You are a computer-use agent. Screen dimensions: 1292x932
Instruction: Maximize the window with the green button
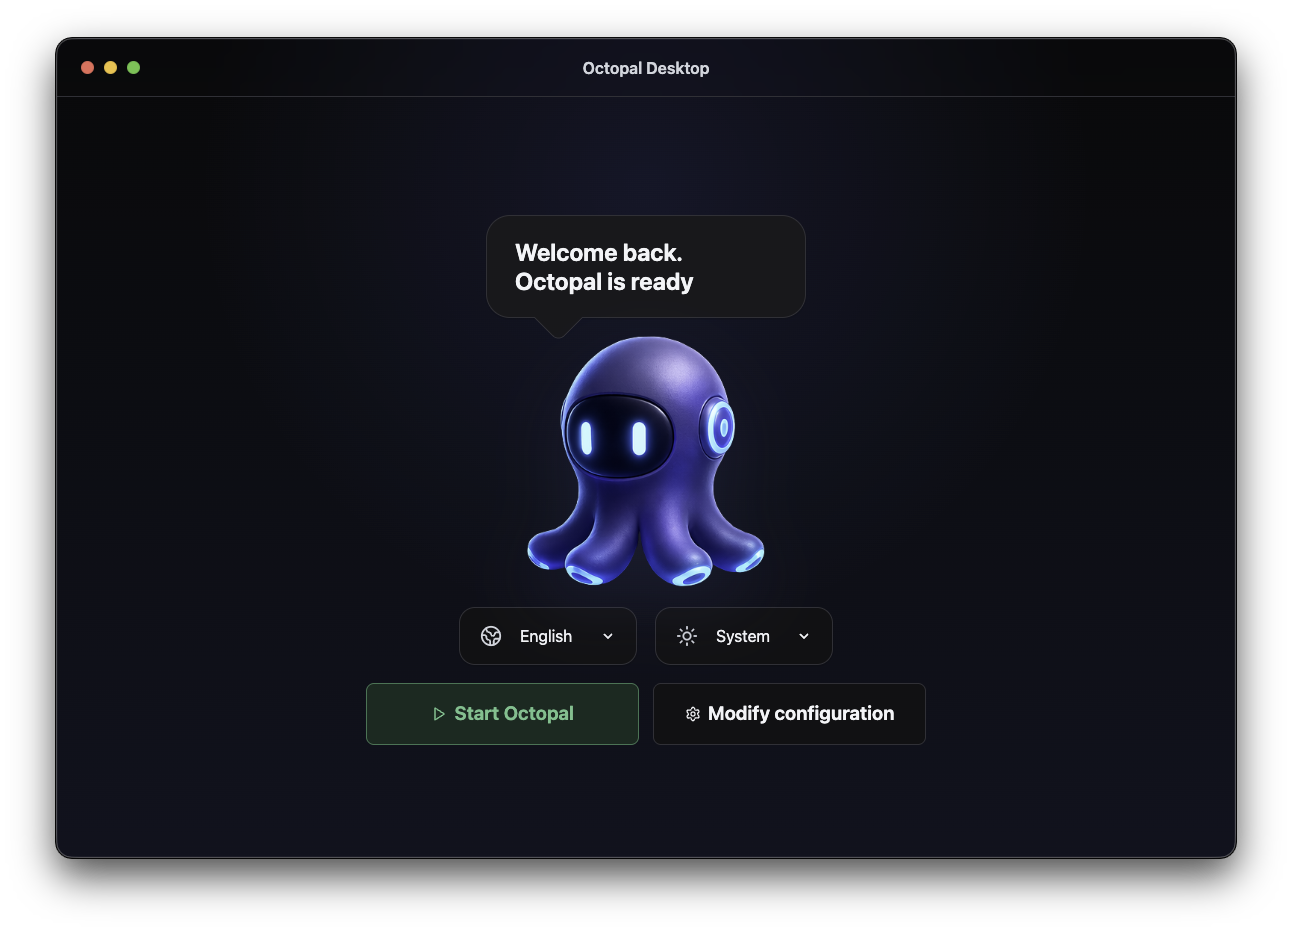tap(134, 67)
